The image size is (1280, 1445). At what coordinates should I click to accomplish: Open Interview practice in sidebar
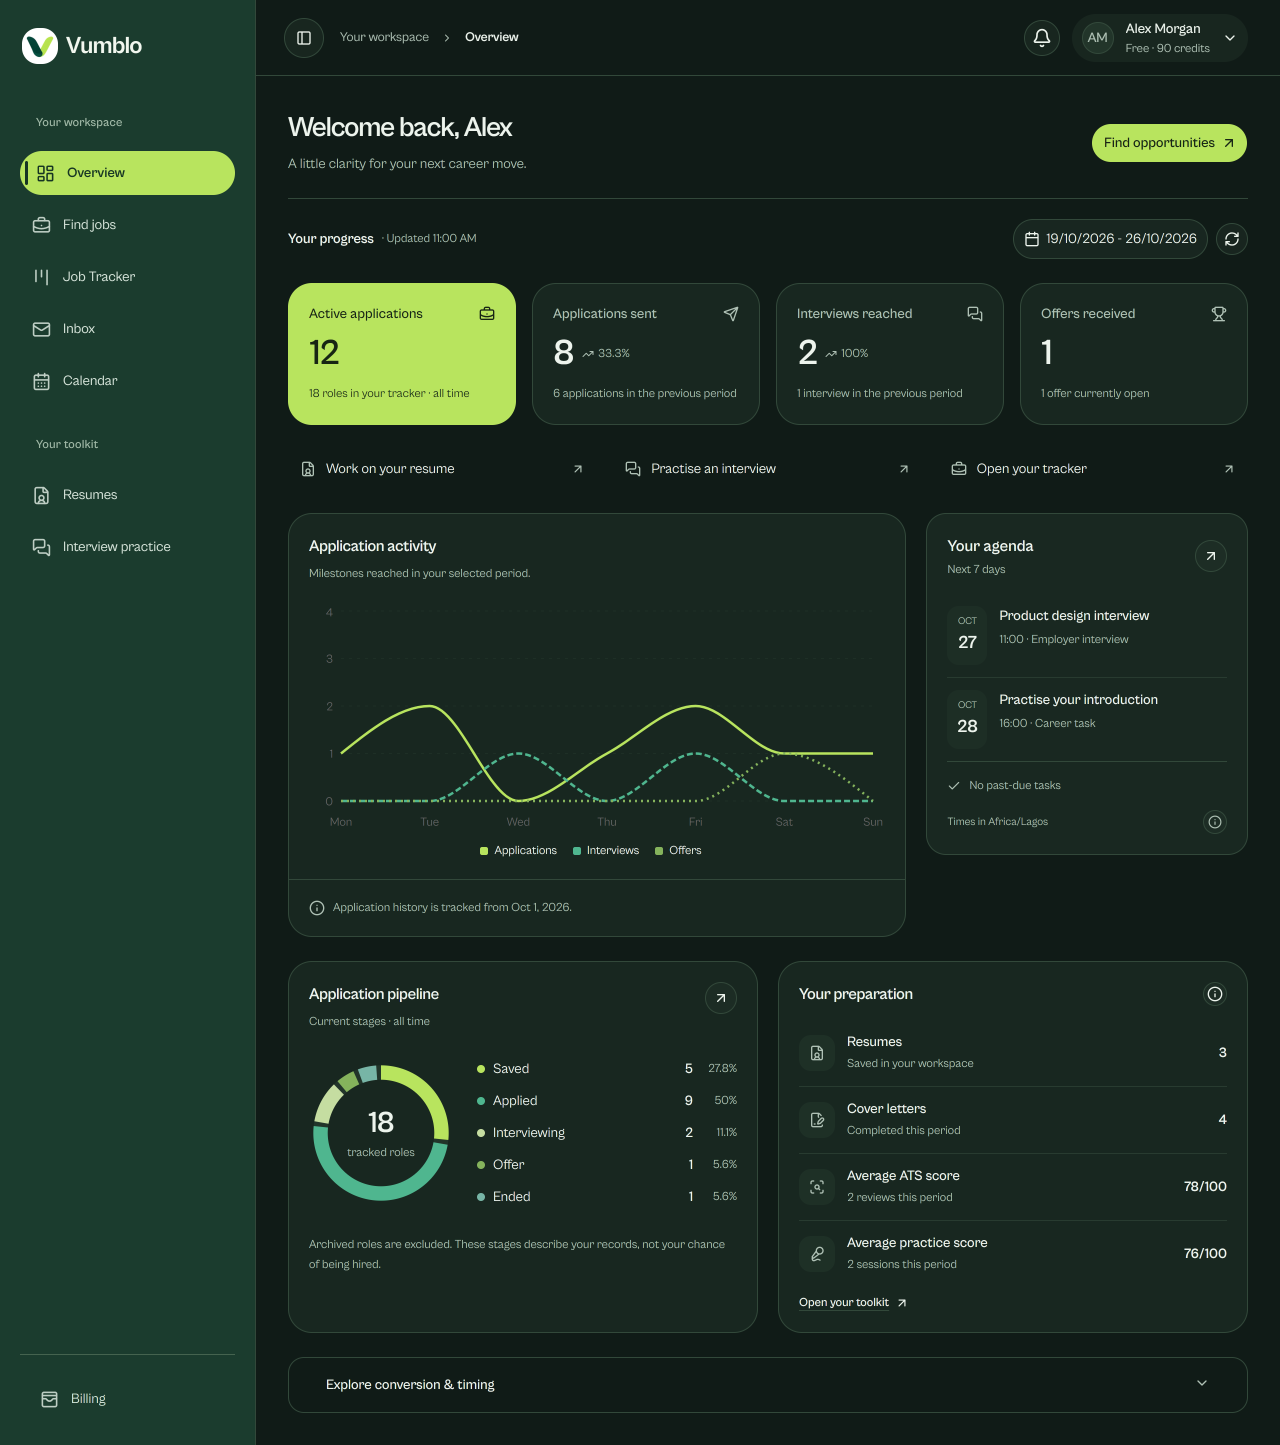128,547
